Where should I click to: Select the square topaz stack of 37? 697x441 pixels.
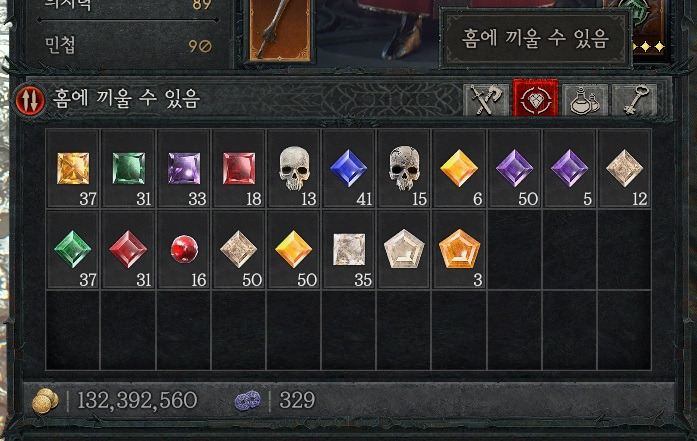(73, 168)
